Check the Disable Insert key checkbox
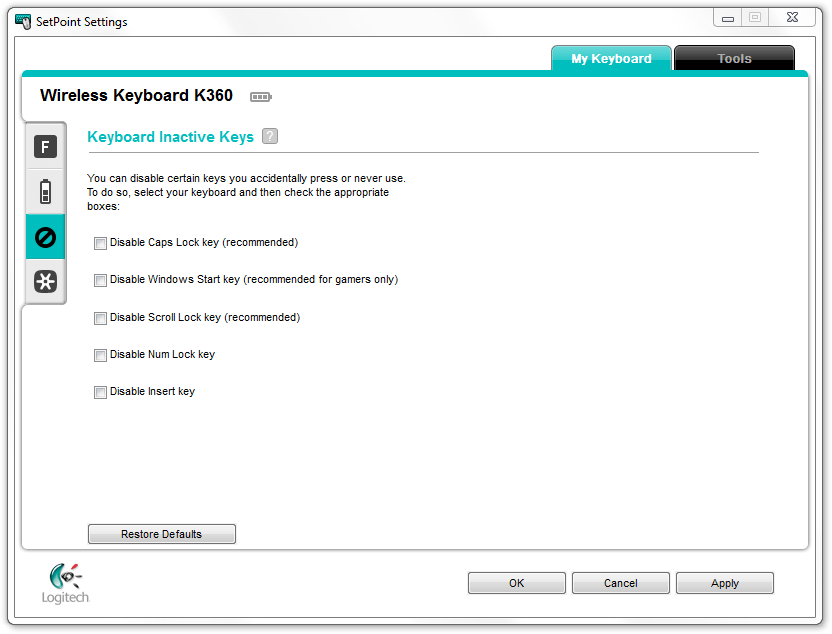The width and height of the screenshot is (832, 634). 100,392
